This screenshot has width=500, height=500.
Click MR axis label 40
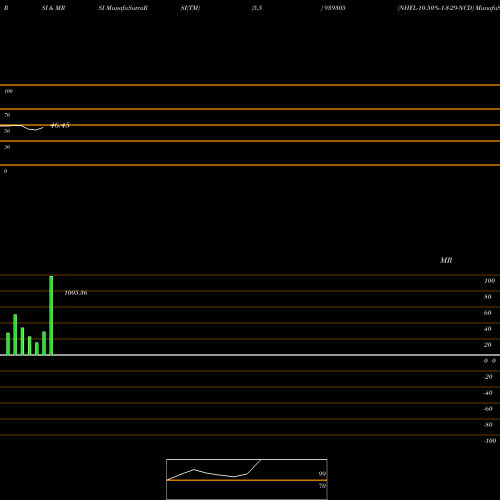click(x=488, y=329)
